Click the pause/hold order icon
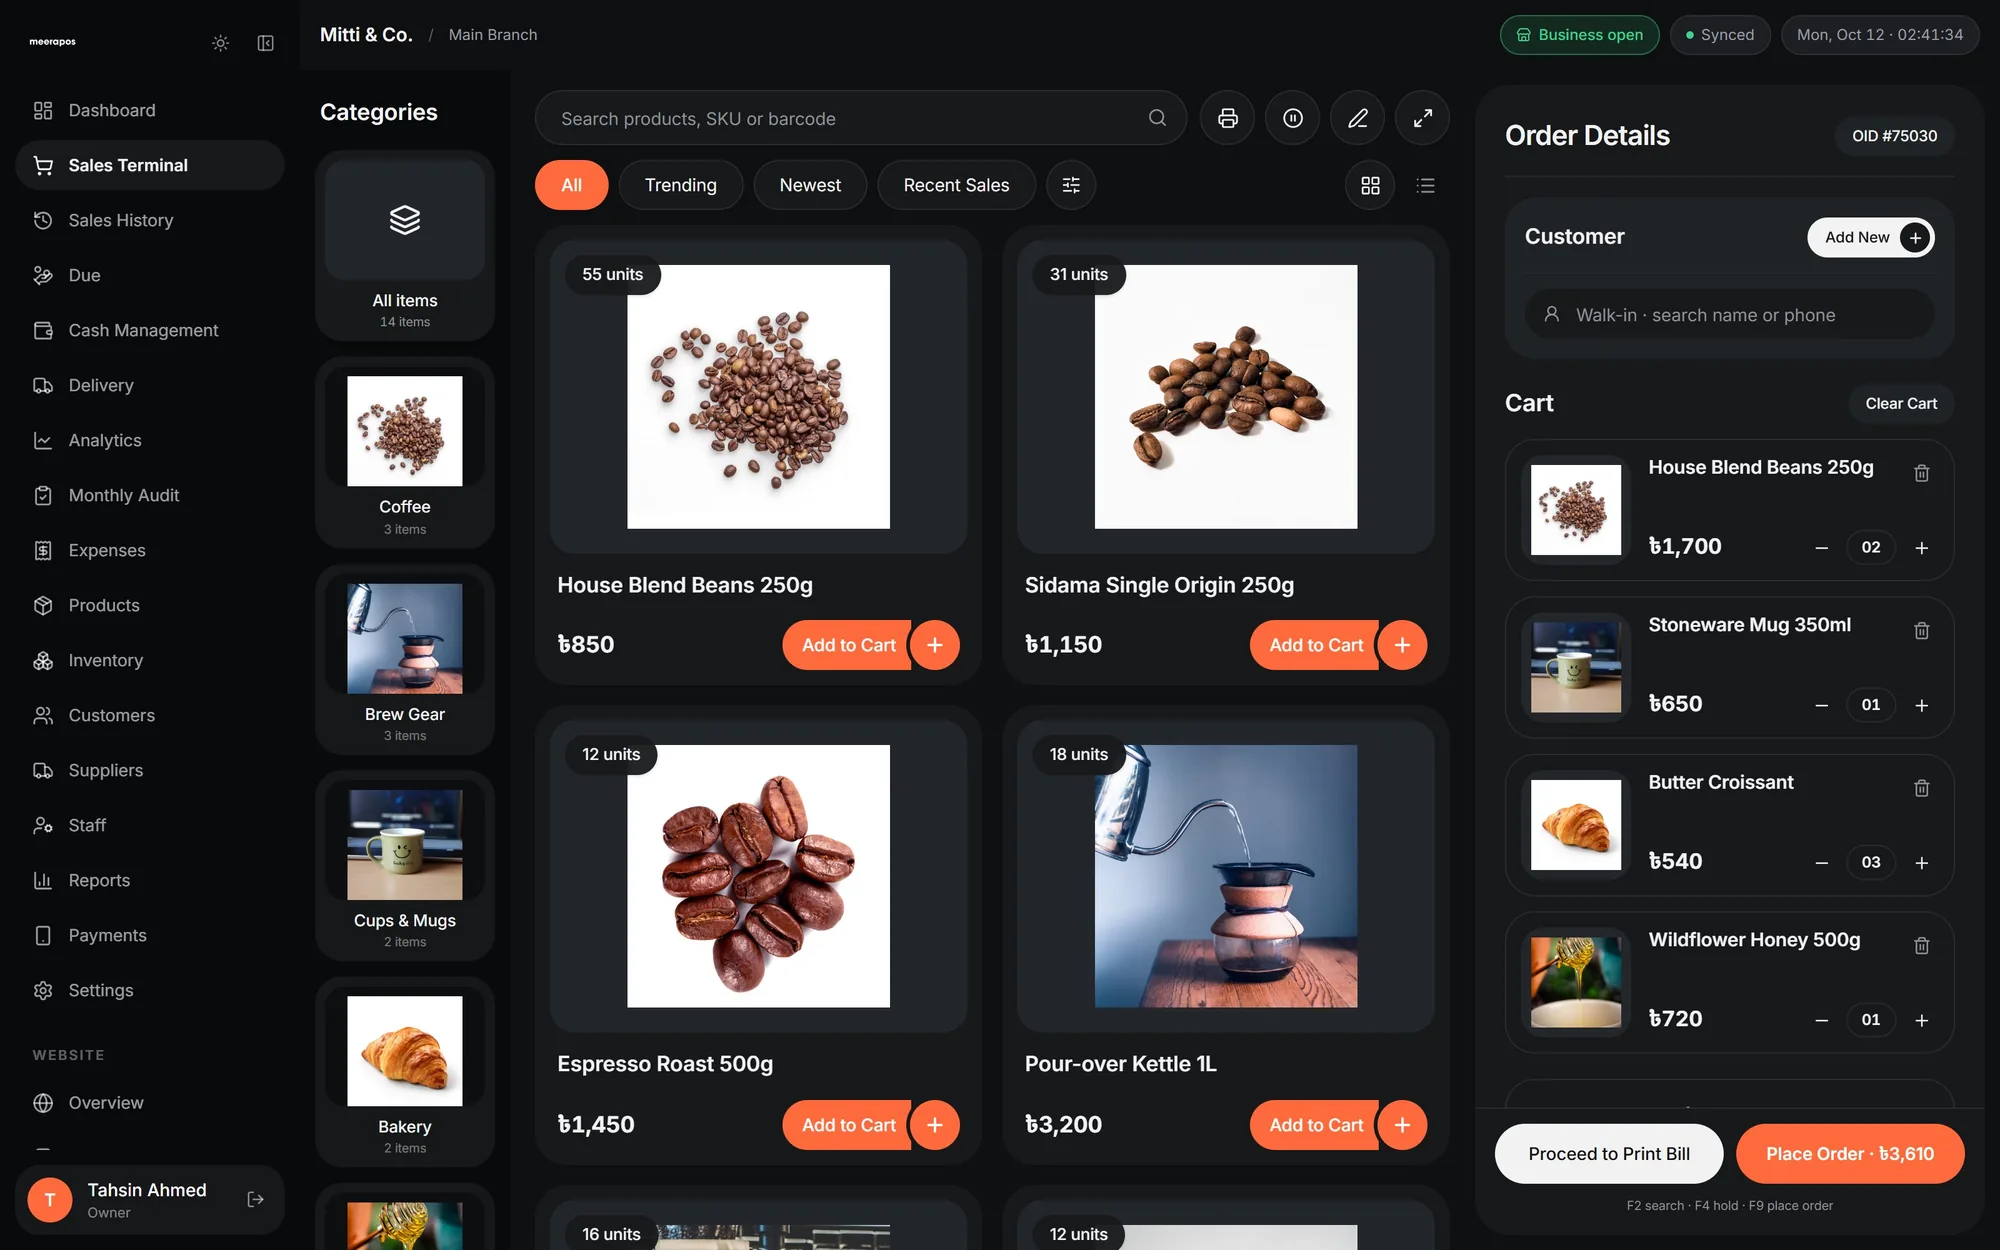 click(1293, 118)
